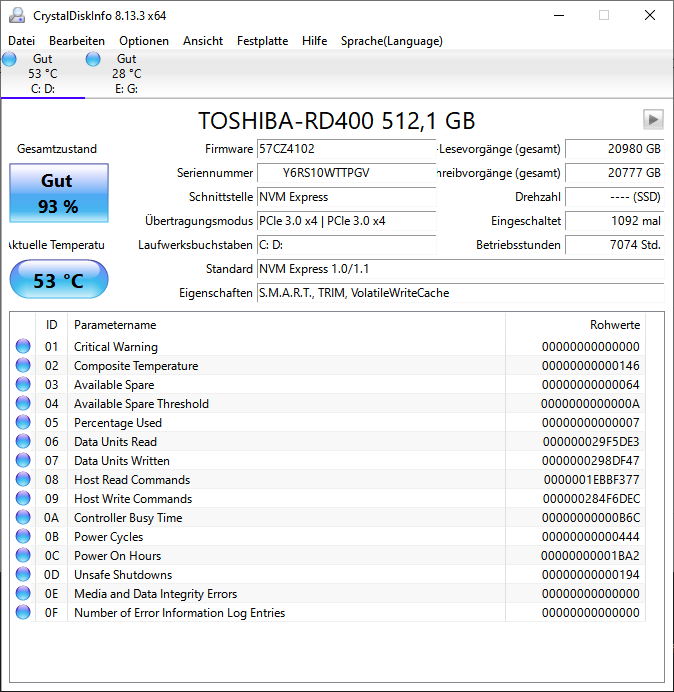Click the serial number field Y6RS10WTTPGV

(x=346, y=173)
